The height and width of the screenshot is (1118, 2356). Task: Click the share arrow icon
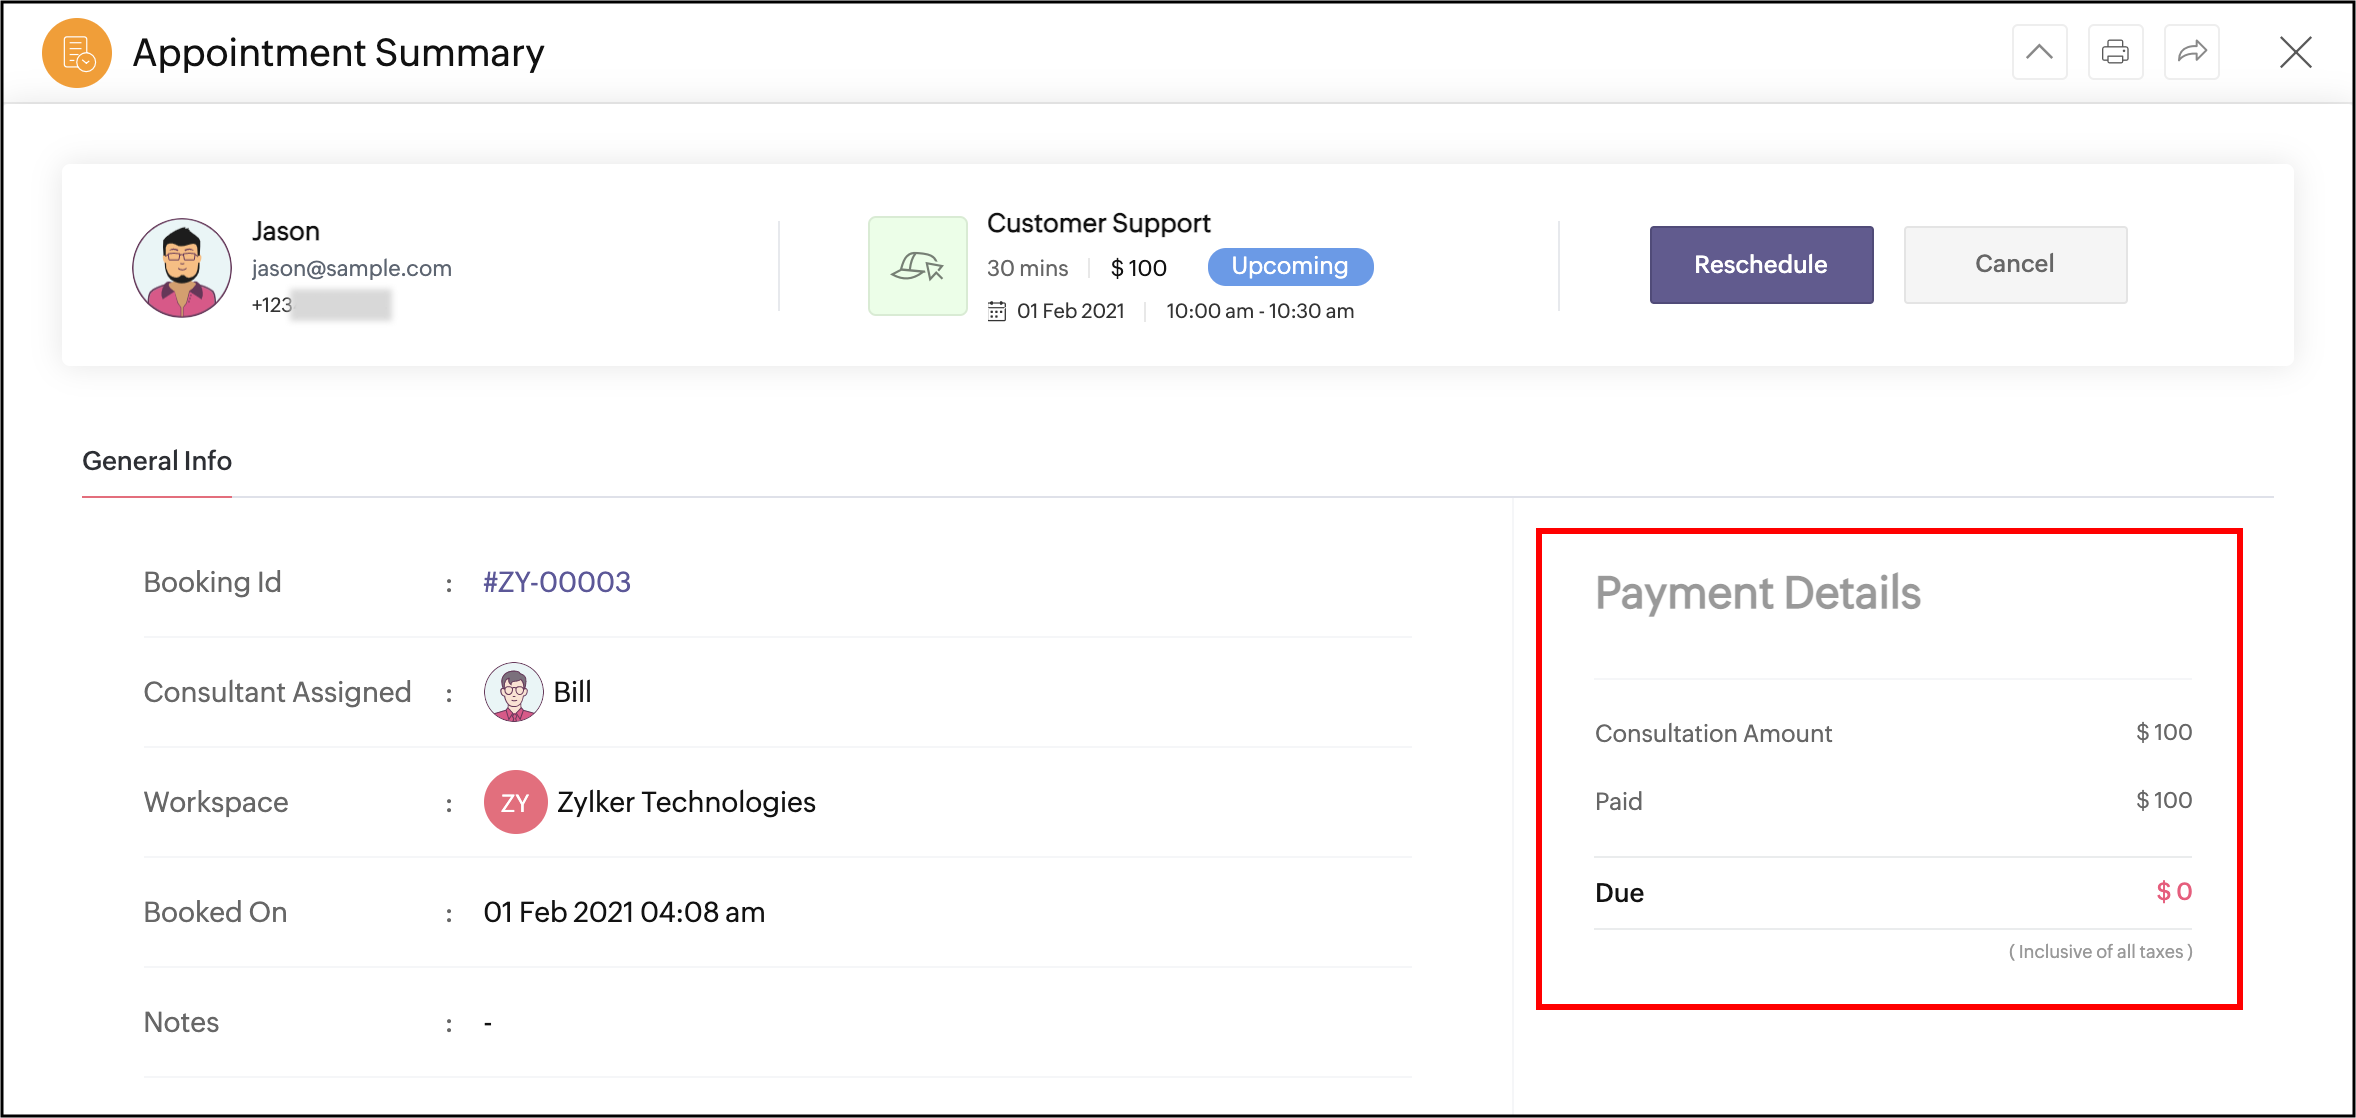pyautogui.click(x=2191, y=52)
